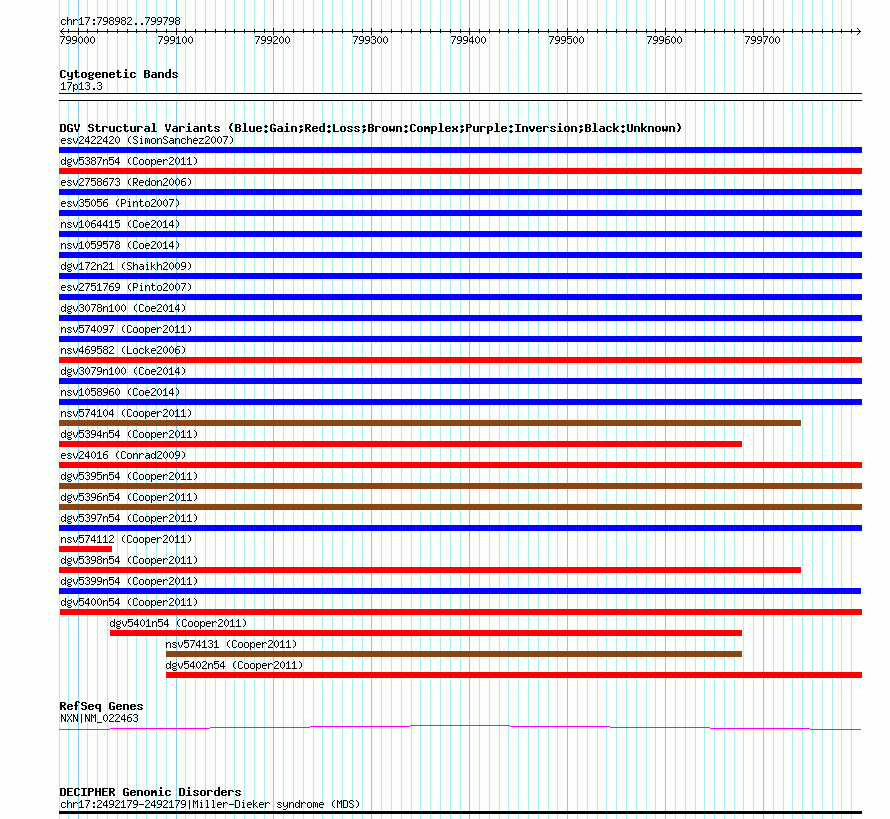Click ruler position 799400
Image resolution: width=890 pixels, height=819 pixels.
point(468,40)
